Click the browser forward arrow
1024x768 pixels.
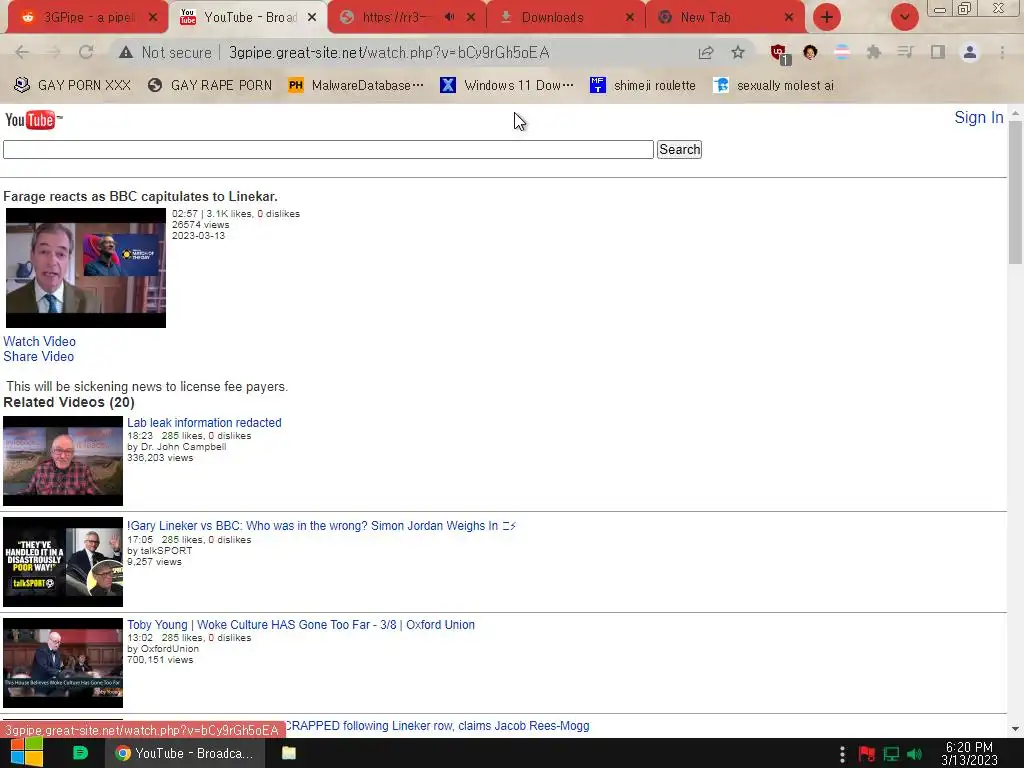coord(54,52)
